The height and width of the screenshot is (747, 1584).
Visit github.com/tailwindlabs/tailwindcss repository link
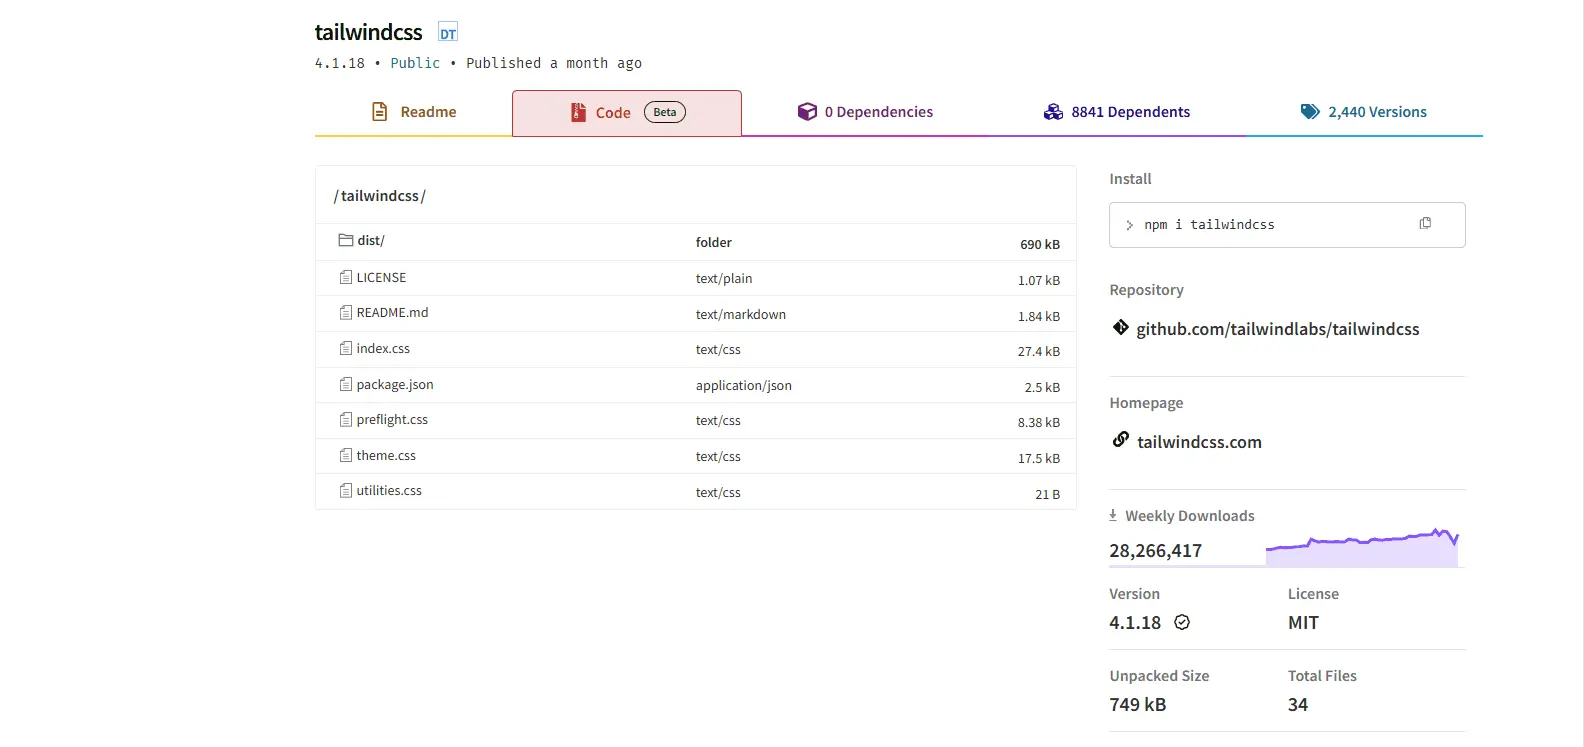coord(1277,329)
